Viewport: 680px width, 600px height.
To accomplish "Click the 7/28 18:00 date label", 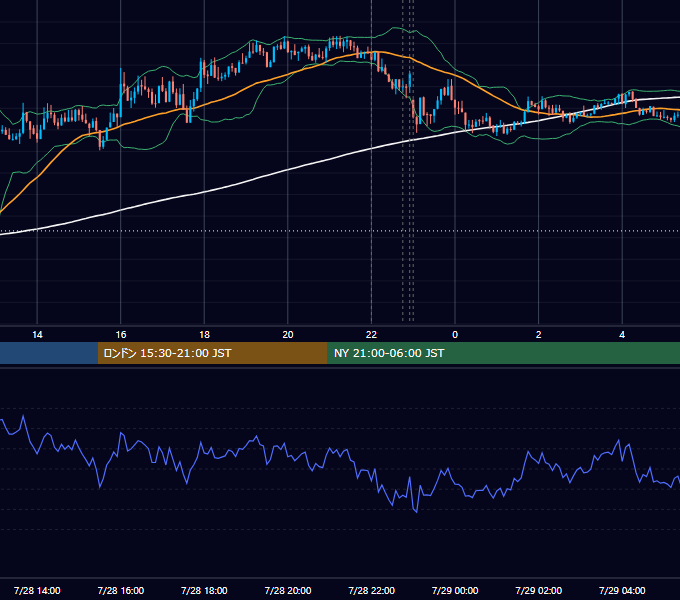I will tap(204, 590).
